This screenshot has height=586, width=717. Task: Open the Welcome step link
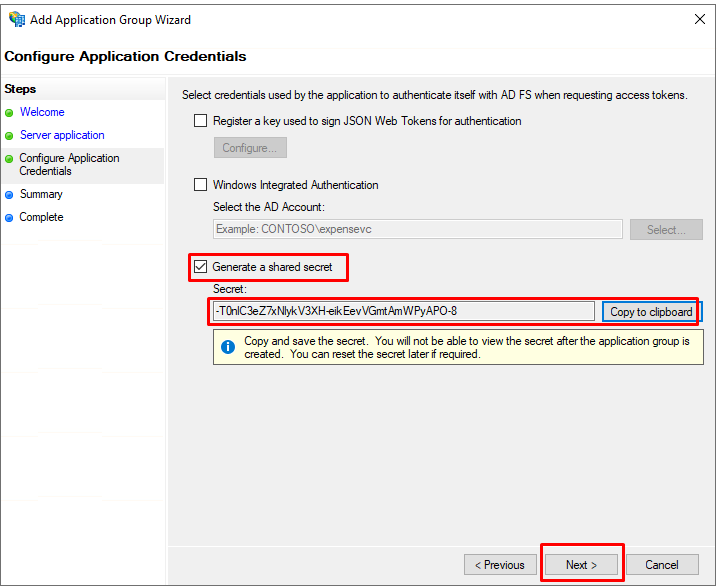tap(42, 112)
